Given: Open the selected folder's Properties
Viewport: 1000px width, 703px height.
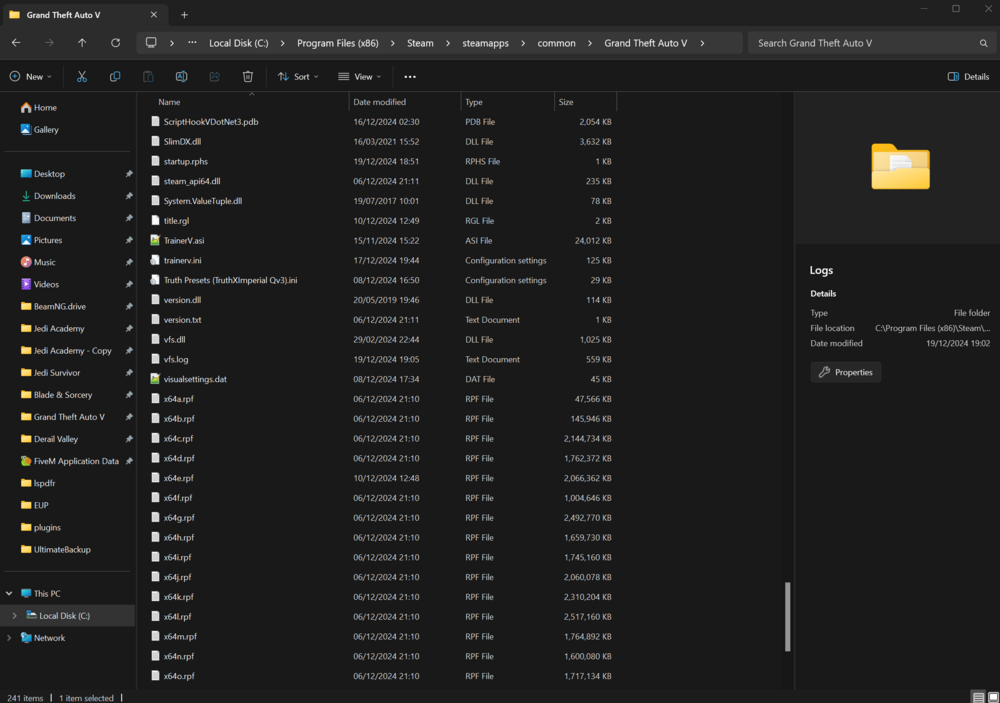Looking at the screenshot, I should (x=845, y=371).
